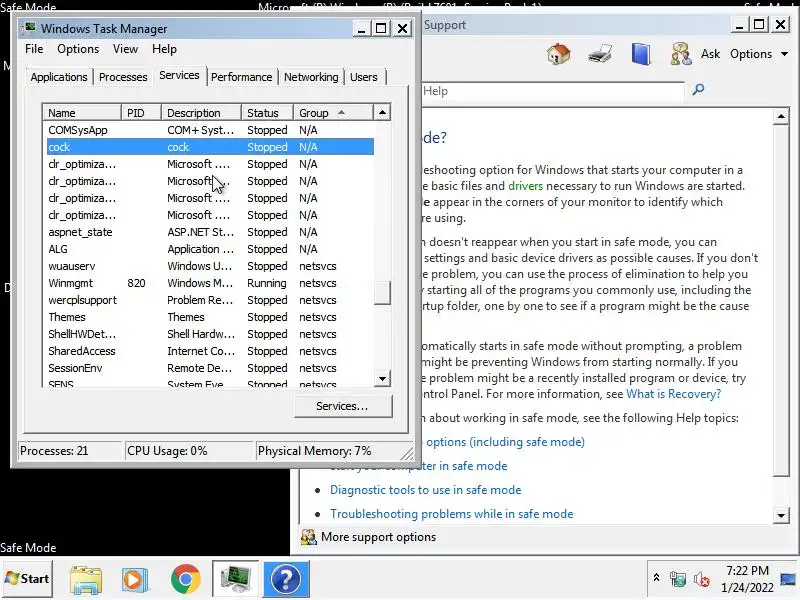Viewport: 800px width, 600px height.
Task: Click the Show desktop icon in tray
Action: pos(788,579)
